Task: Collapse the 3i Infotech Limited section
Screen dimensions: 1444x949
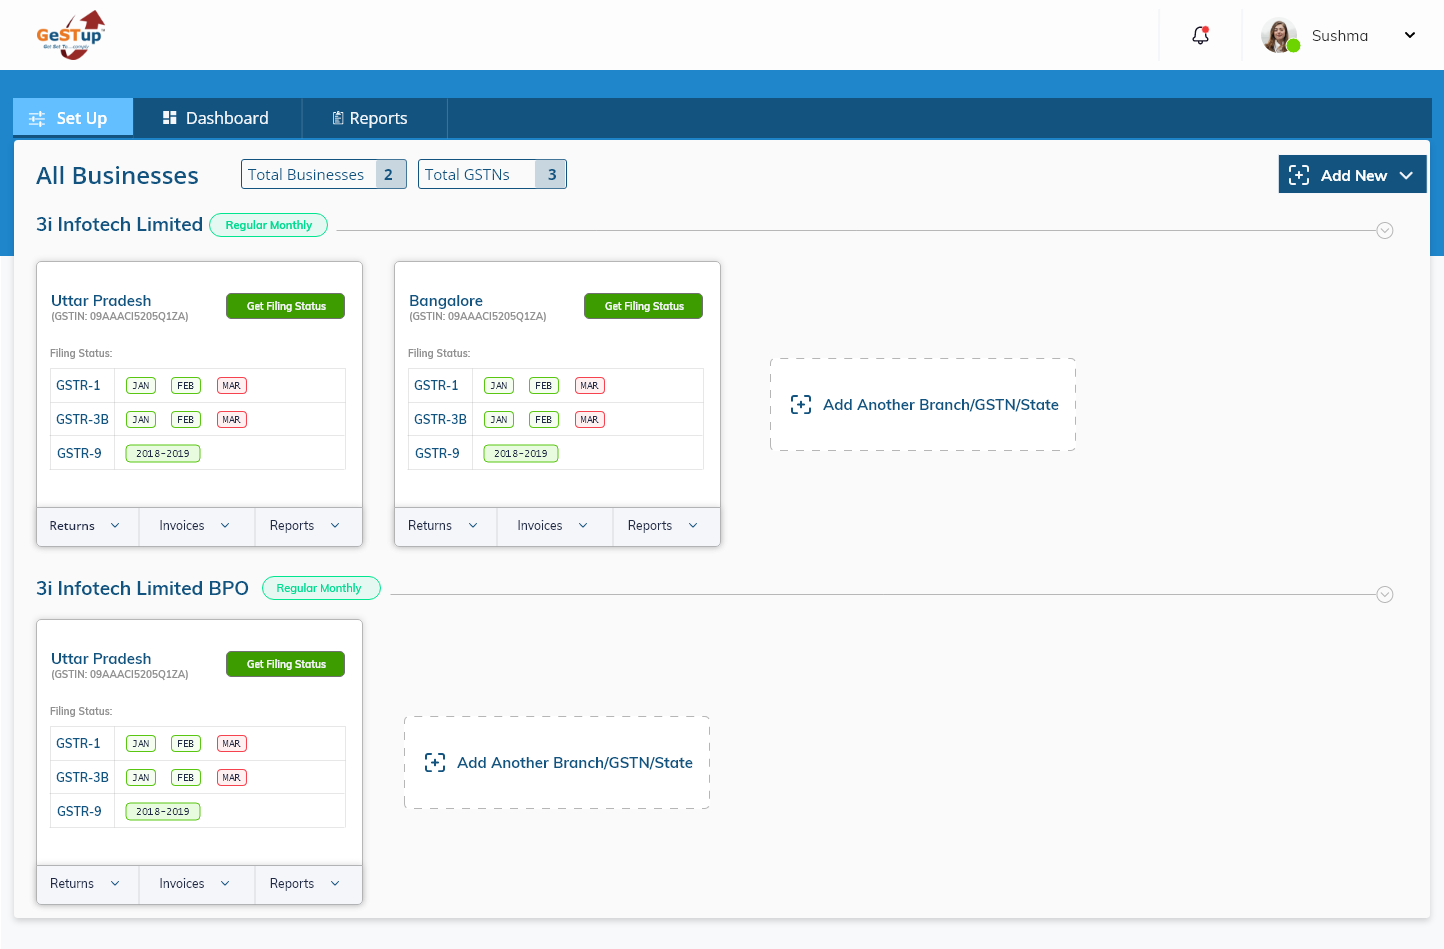Action: (x=1385, y=231)
